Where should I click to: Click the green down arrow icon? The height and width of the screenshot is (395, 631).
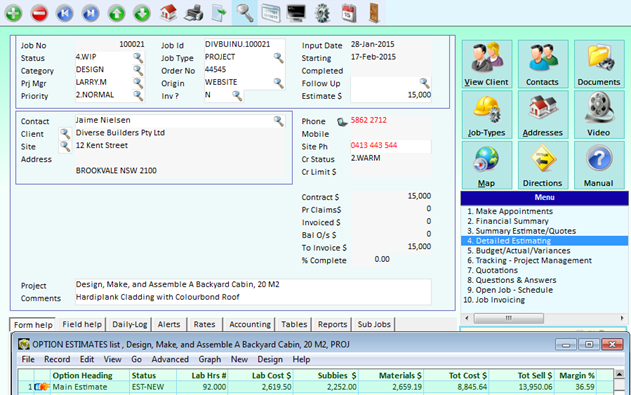pyautogui.click(x=142, y=13)
